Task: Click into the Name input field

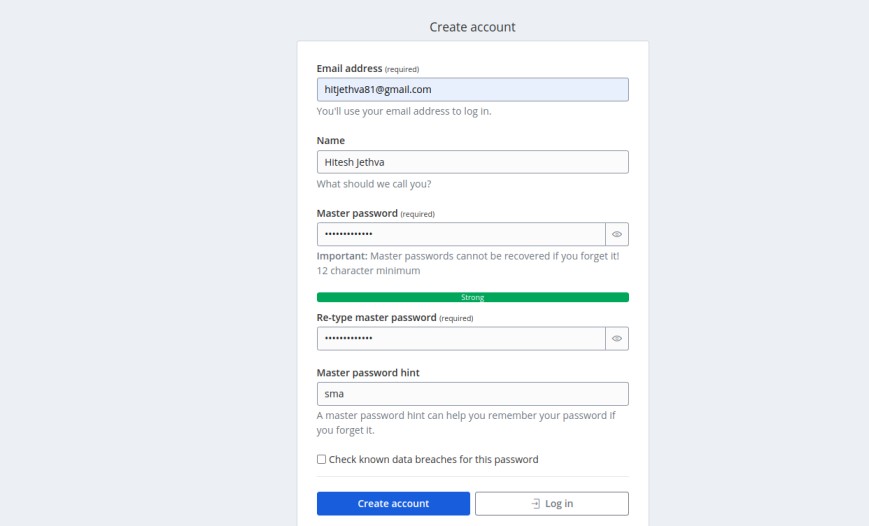Action: 472,162
